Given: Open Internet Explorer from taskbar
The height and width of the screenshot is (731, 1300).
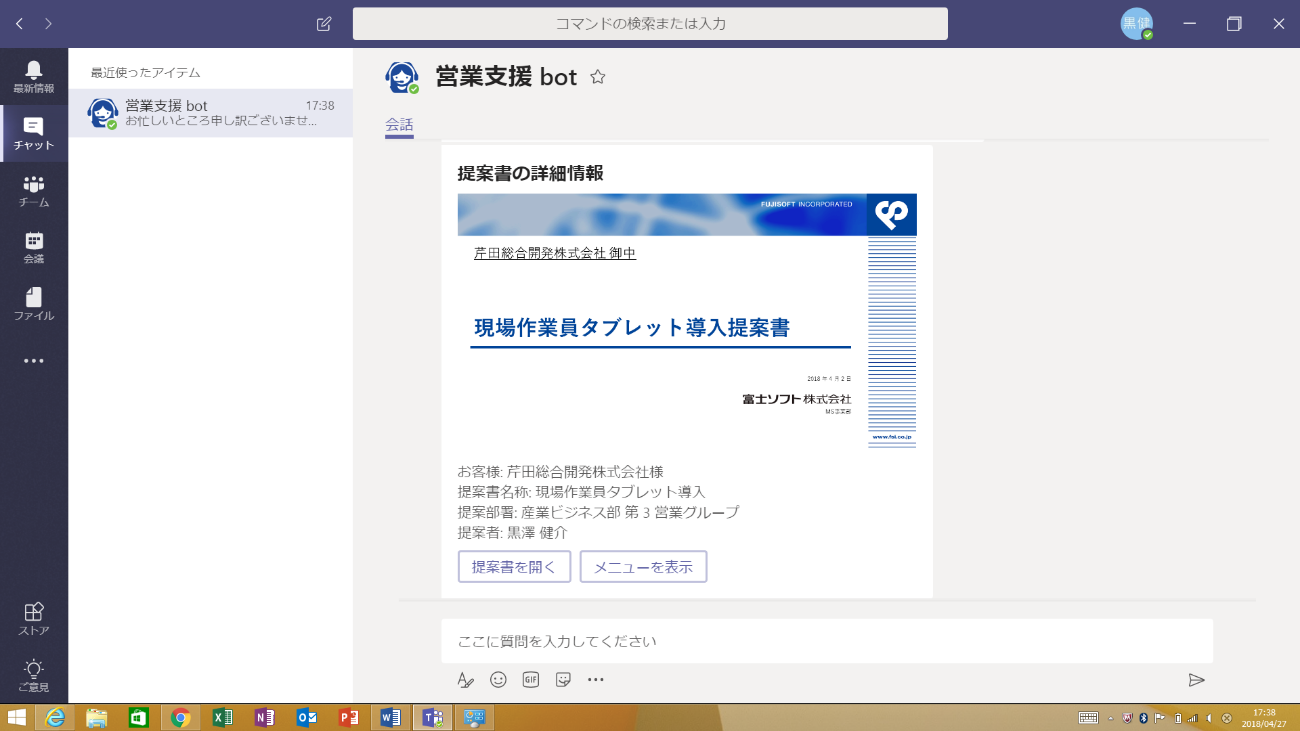Looking at the screenshot, I should (x=55, y=717).
